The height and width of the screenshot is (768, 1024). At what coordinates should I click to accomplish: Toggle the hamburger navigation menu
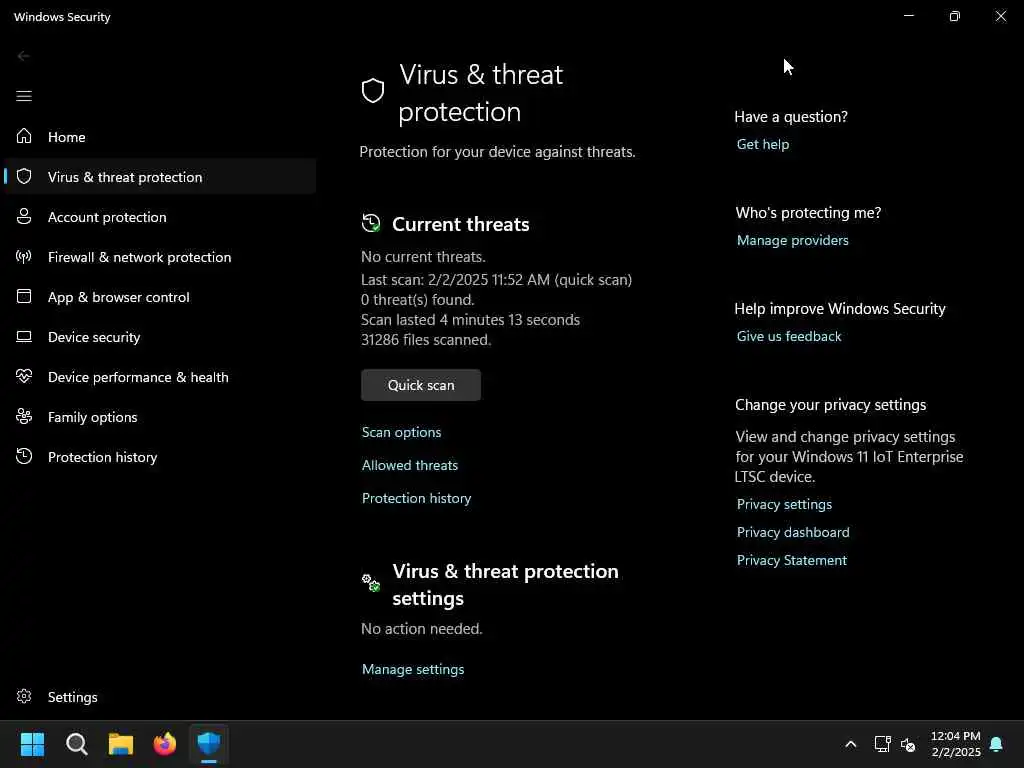point(24,96)
